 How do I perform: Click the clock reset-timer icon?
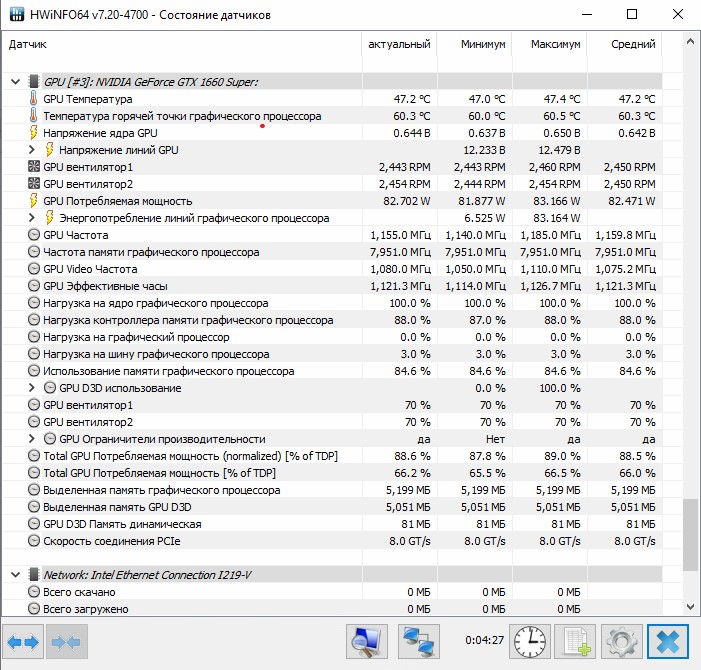[x=530, y=642]
